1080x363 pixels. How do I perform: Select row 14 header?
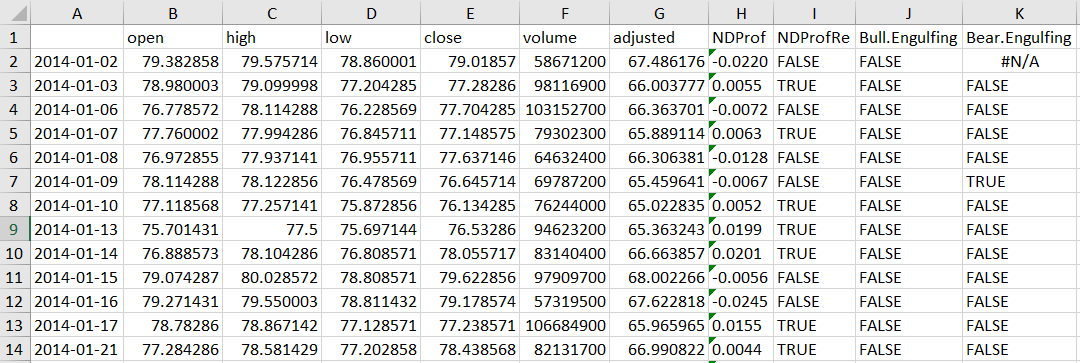15,349
